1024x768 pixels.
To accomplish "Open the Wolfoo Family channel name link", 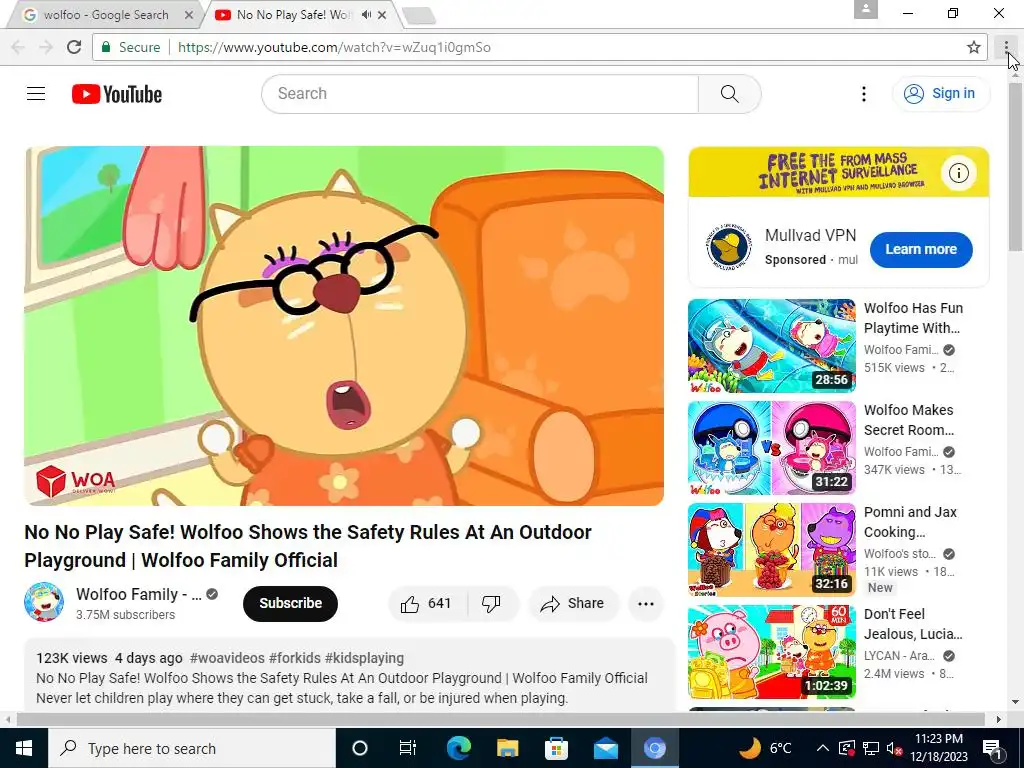I will point(138,594).
